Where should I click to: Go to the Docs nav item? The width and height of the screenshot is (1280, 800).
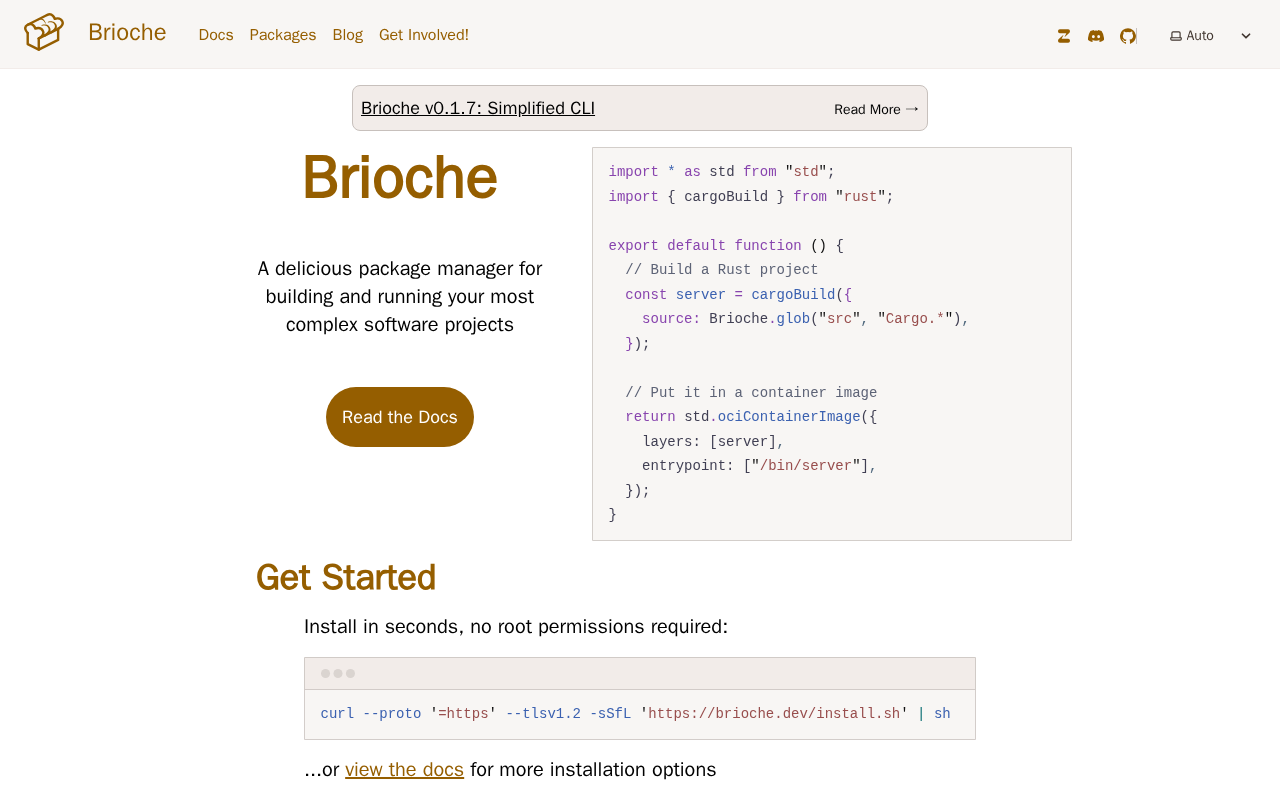click(216, 35)
